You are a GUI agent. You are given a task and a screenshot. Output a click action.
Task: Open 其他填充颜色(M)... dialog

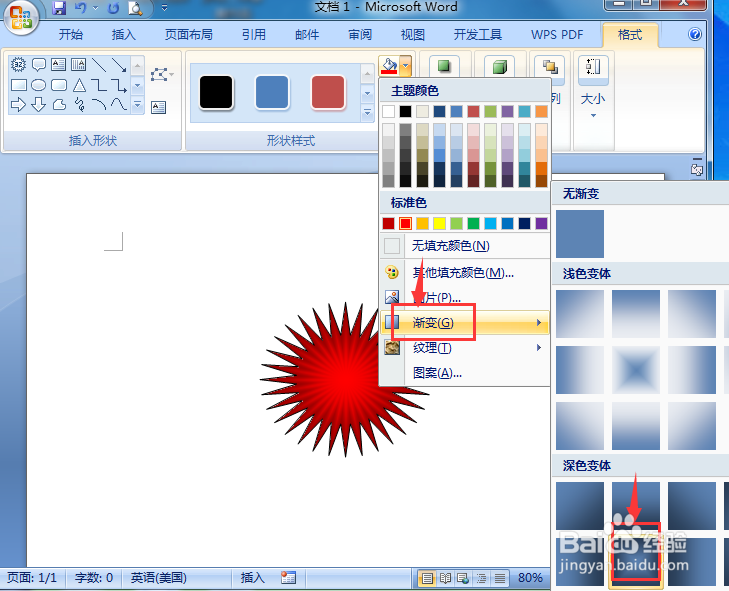point(465,272)
